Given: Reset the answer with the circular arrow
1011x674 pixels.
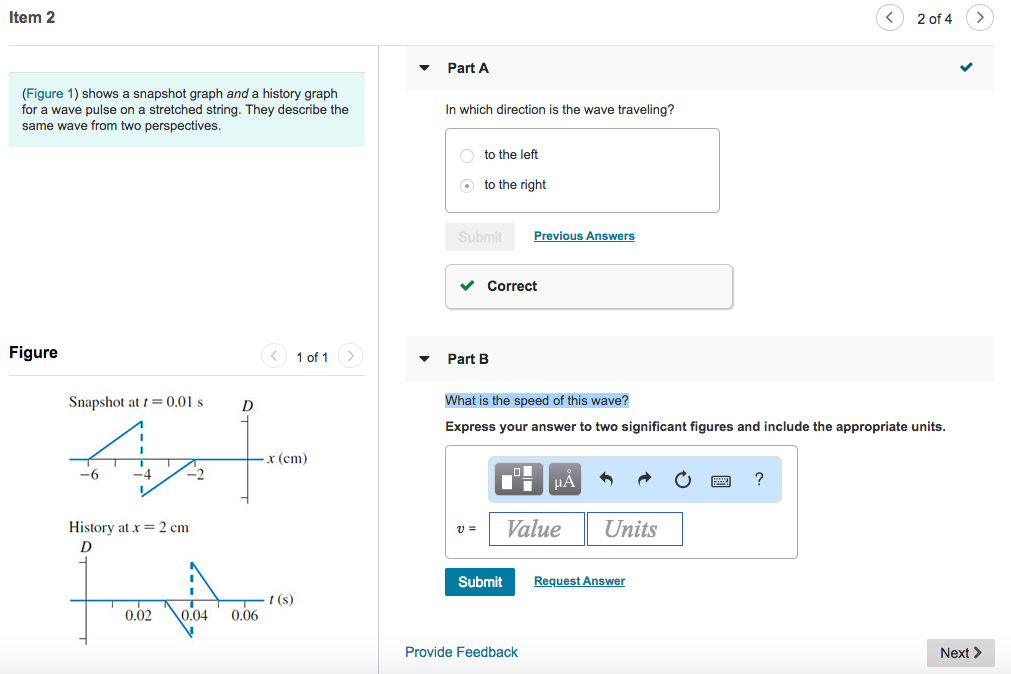Looking at the screenshot, I should coord(682,479).
